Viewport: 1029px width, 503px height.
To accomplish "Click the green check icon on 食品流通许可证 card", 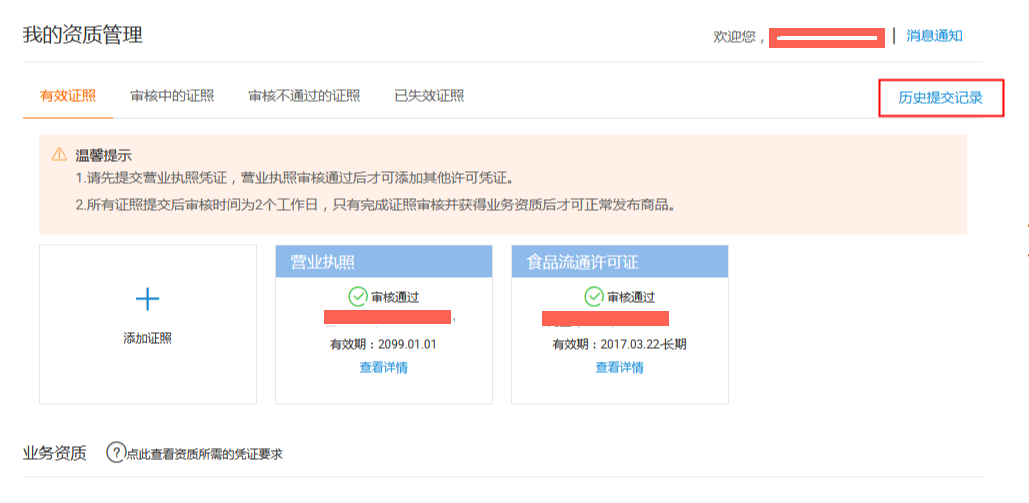I will point(593,296).
